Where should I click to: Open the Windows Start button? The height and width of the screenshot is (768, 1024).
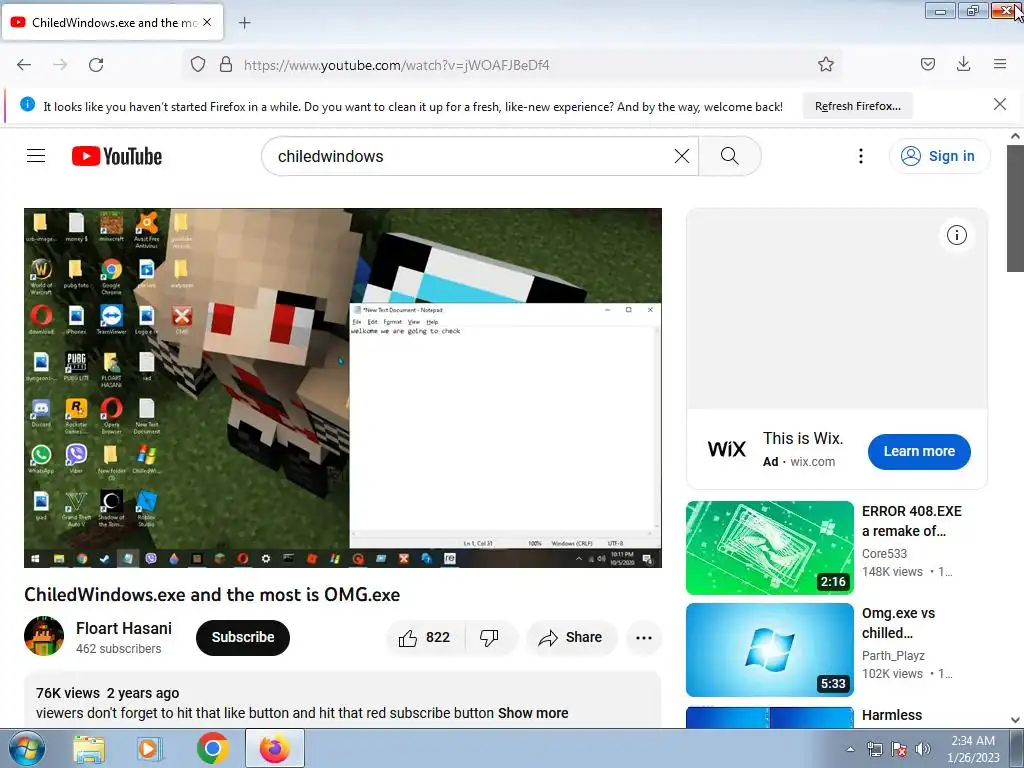click(25, 749)
